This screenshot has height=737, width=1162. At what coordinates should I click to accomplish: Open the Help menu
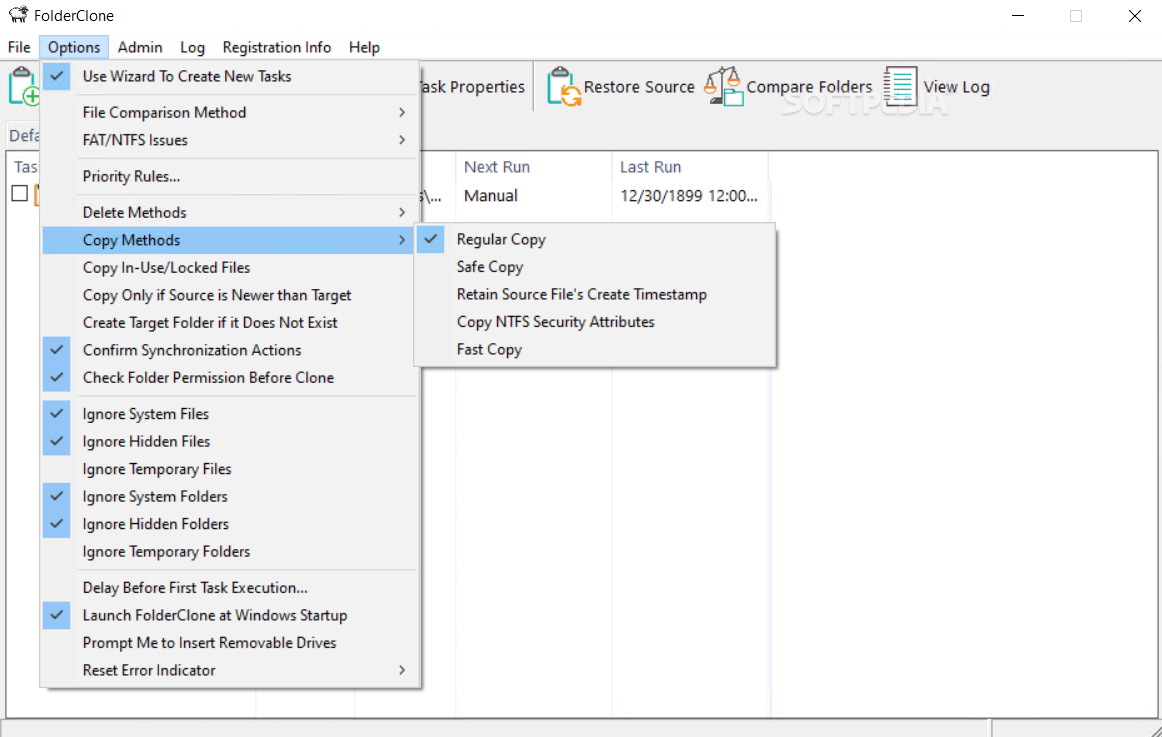[365, 47]
